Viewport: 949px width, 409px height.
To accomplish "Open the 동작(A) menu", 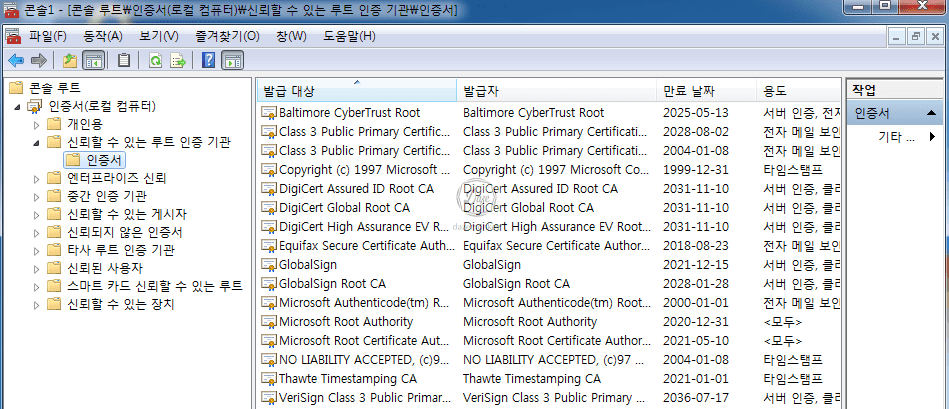I will click(x=103, y=36).
